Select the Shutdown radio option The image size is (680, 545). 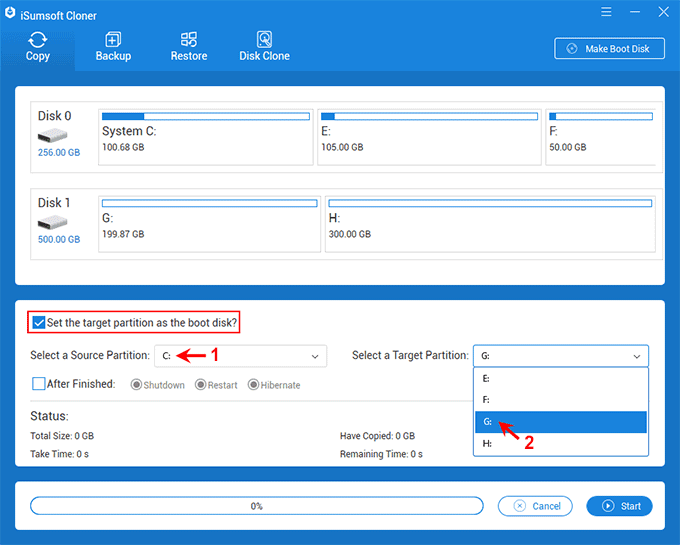point(137,385)
